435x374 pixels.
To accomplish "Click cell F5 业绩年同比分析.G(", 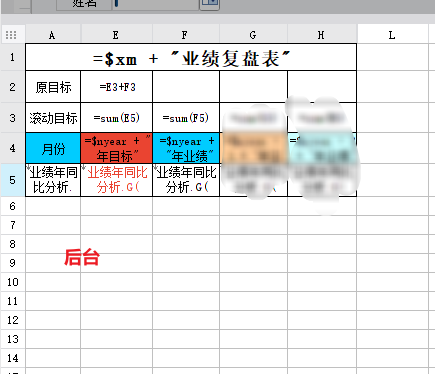I will (x=186, y=180).
